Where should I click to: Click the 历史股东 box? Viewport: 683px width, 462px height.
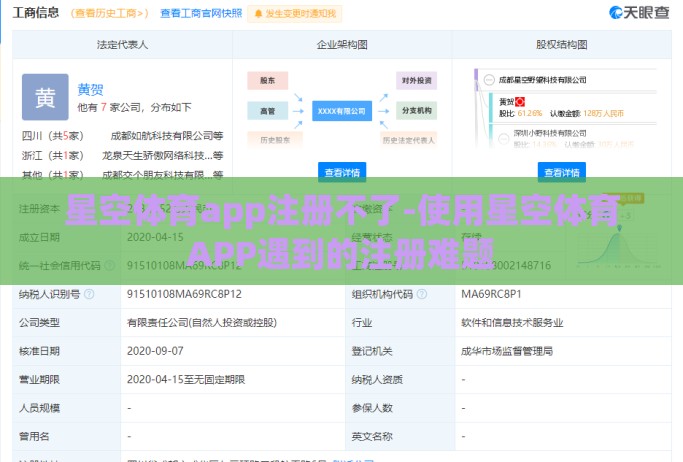click(x=275, y=140)
